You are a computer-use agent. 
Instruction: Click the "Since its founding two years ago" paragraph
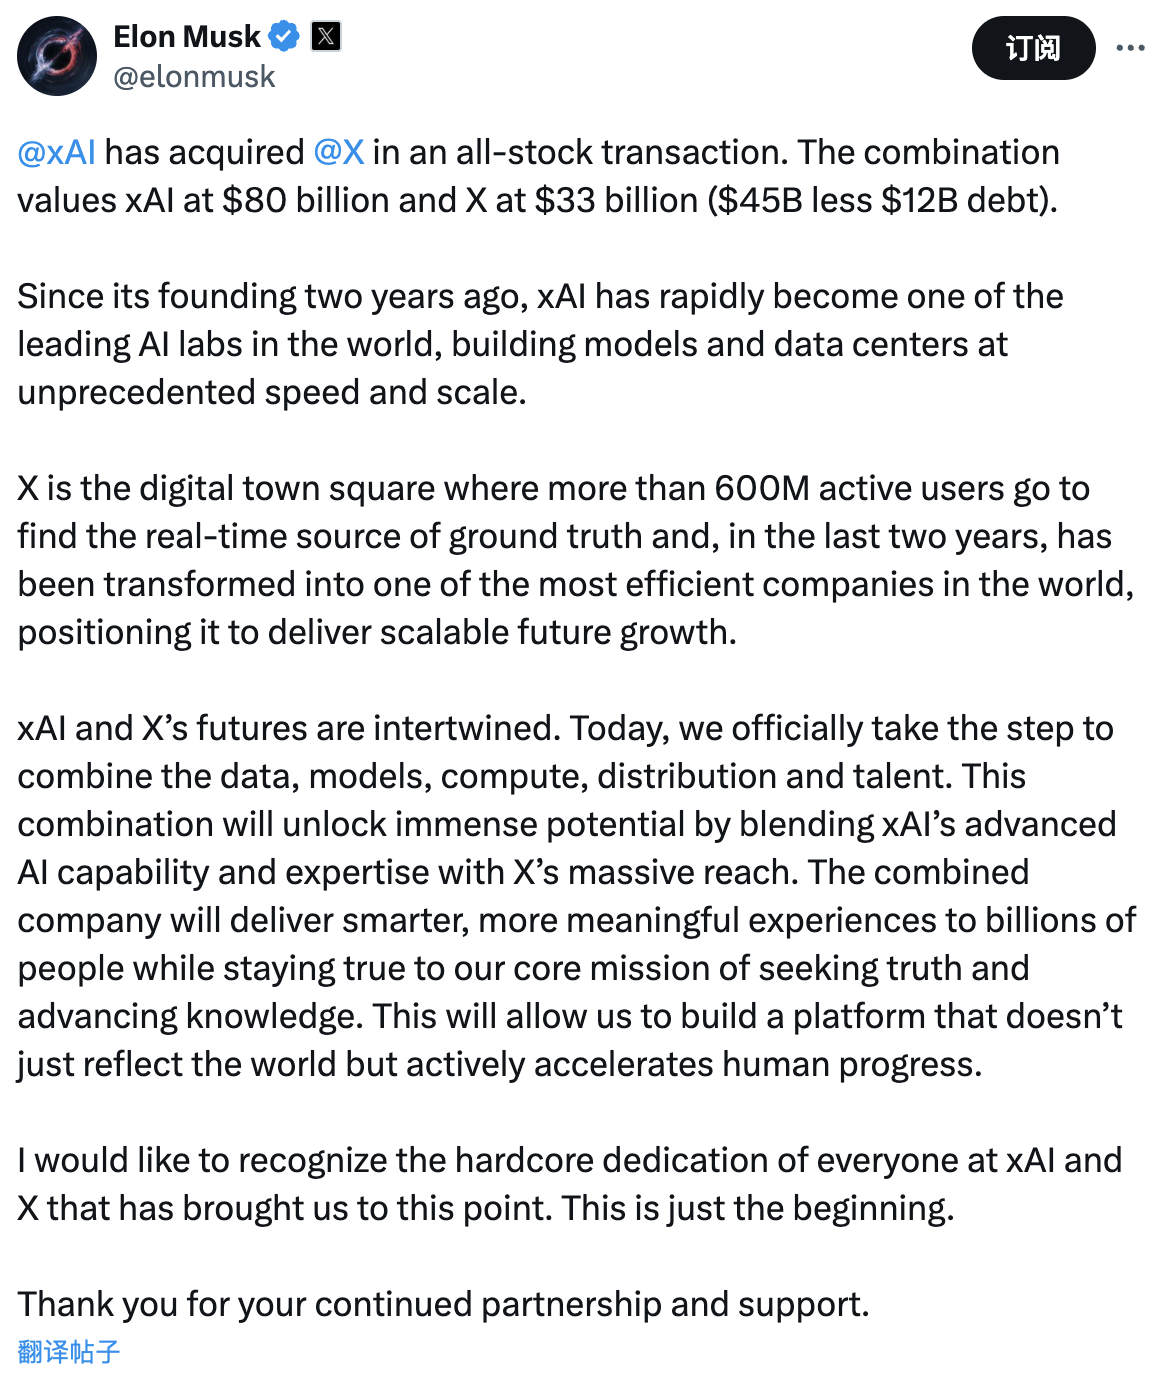click(270, 297)
